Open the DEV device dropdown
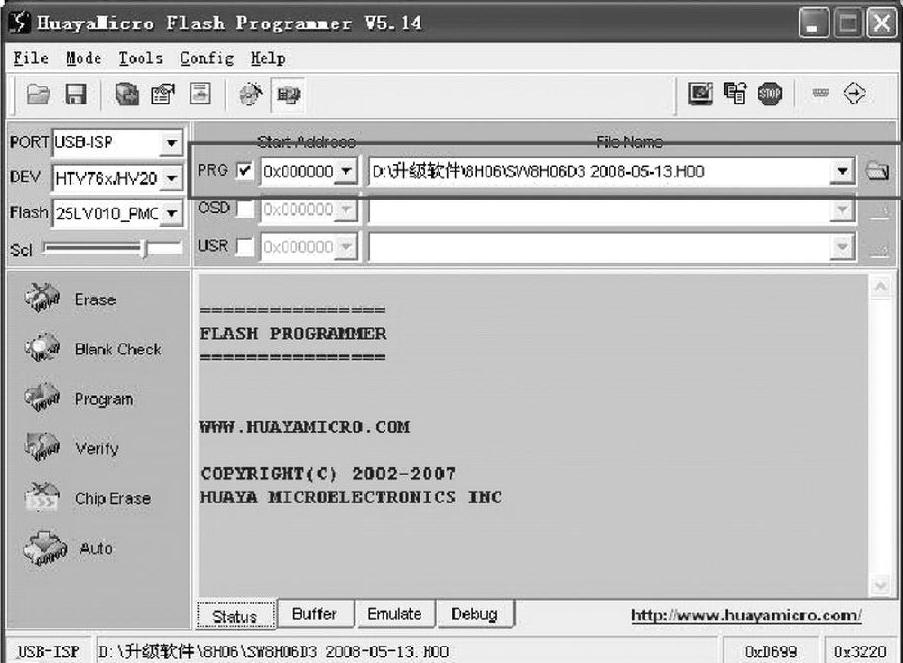Viewport: 903px width, 663px height. click(x=172, y=178)
